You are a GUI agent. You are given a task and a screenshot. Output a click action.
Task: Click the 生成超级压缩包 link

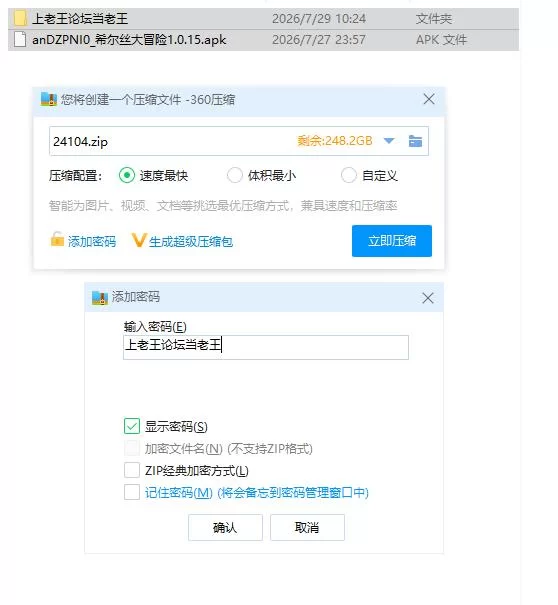[191, 242]
